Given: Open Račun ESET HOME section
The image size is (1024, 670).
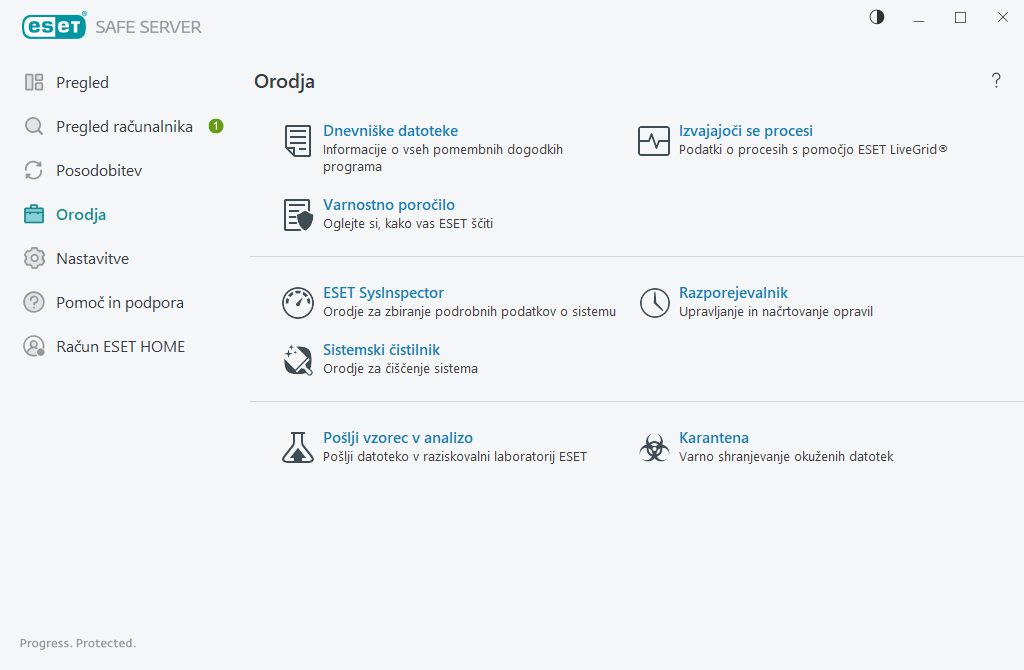Looking at the screenshot, I should 120,347.
